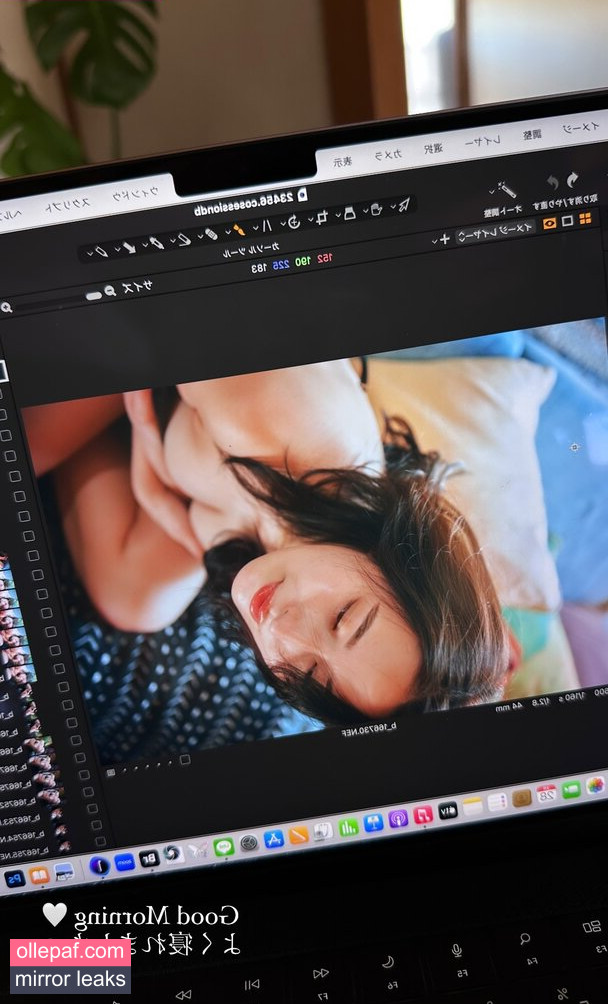
Task: Open dropdown arrow beside the Auto Adjust wand
Action: pos(493,191)
